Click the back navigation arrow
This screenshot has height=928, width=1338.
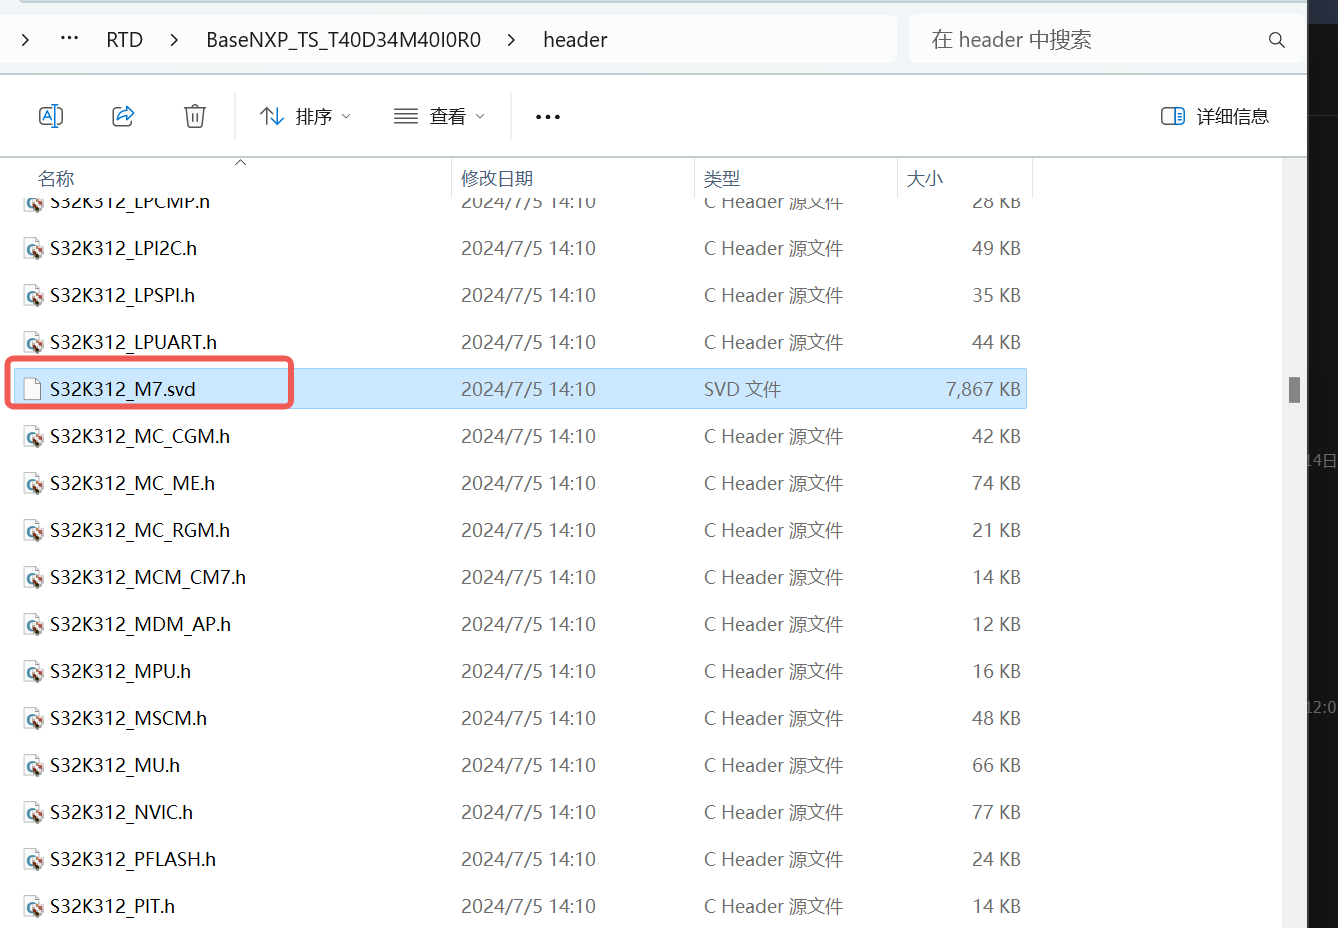(24, 39)
